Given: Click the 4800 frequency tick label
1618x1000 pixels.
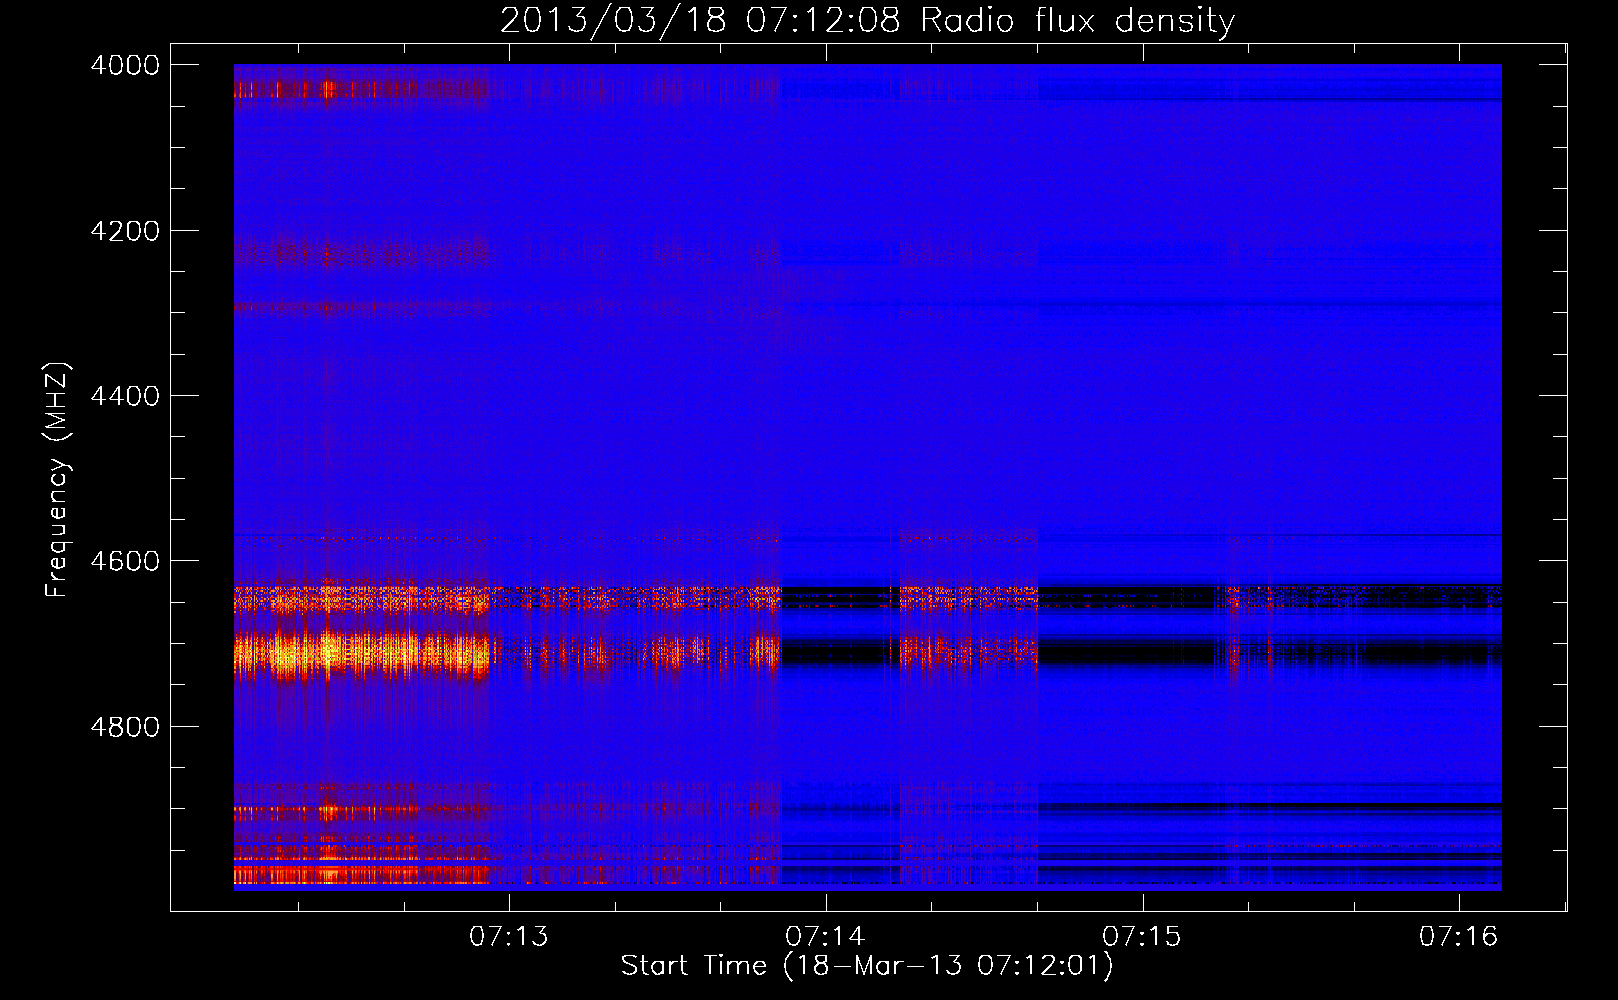Looking at the screenshot, I should pyautogui.click(x=125, y=727).
